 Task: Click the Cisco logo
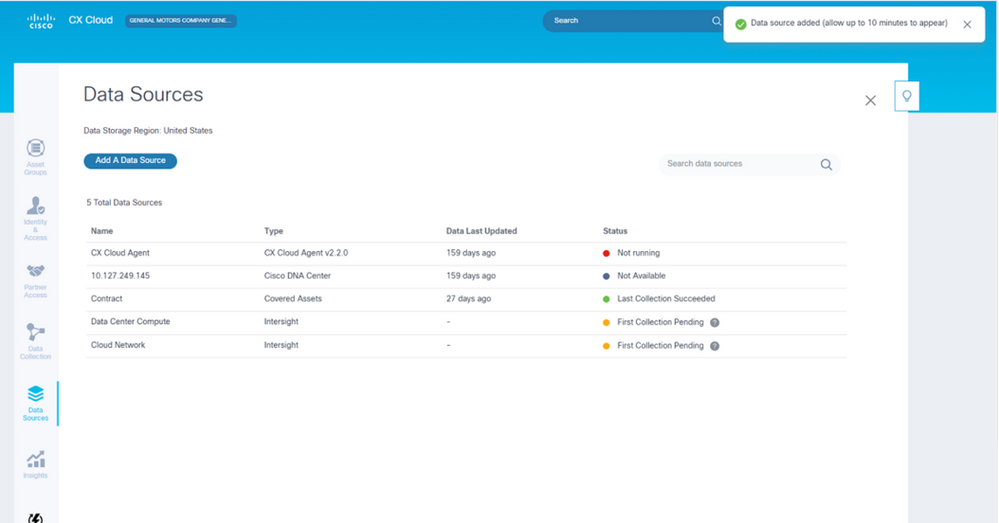(x=41, y=21)
